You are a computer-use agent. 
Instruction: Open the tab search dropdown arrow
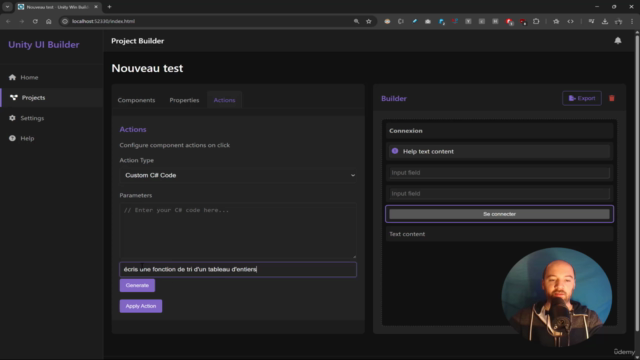(x=7, y=7)
